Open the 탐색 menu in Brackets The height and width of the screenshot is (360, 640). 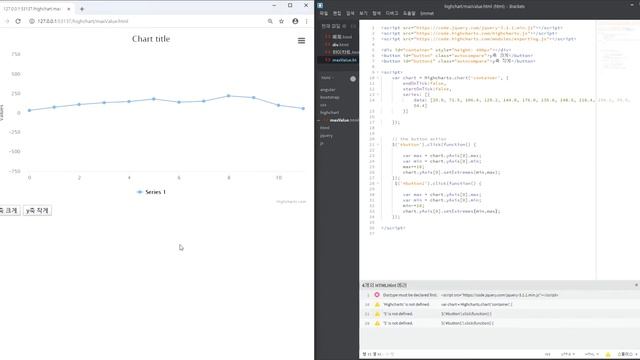coord(376,13)
